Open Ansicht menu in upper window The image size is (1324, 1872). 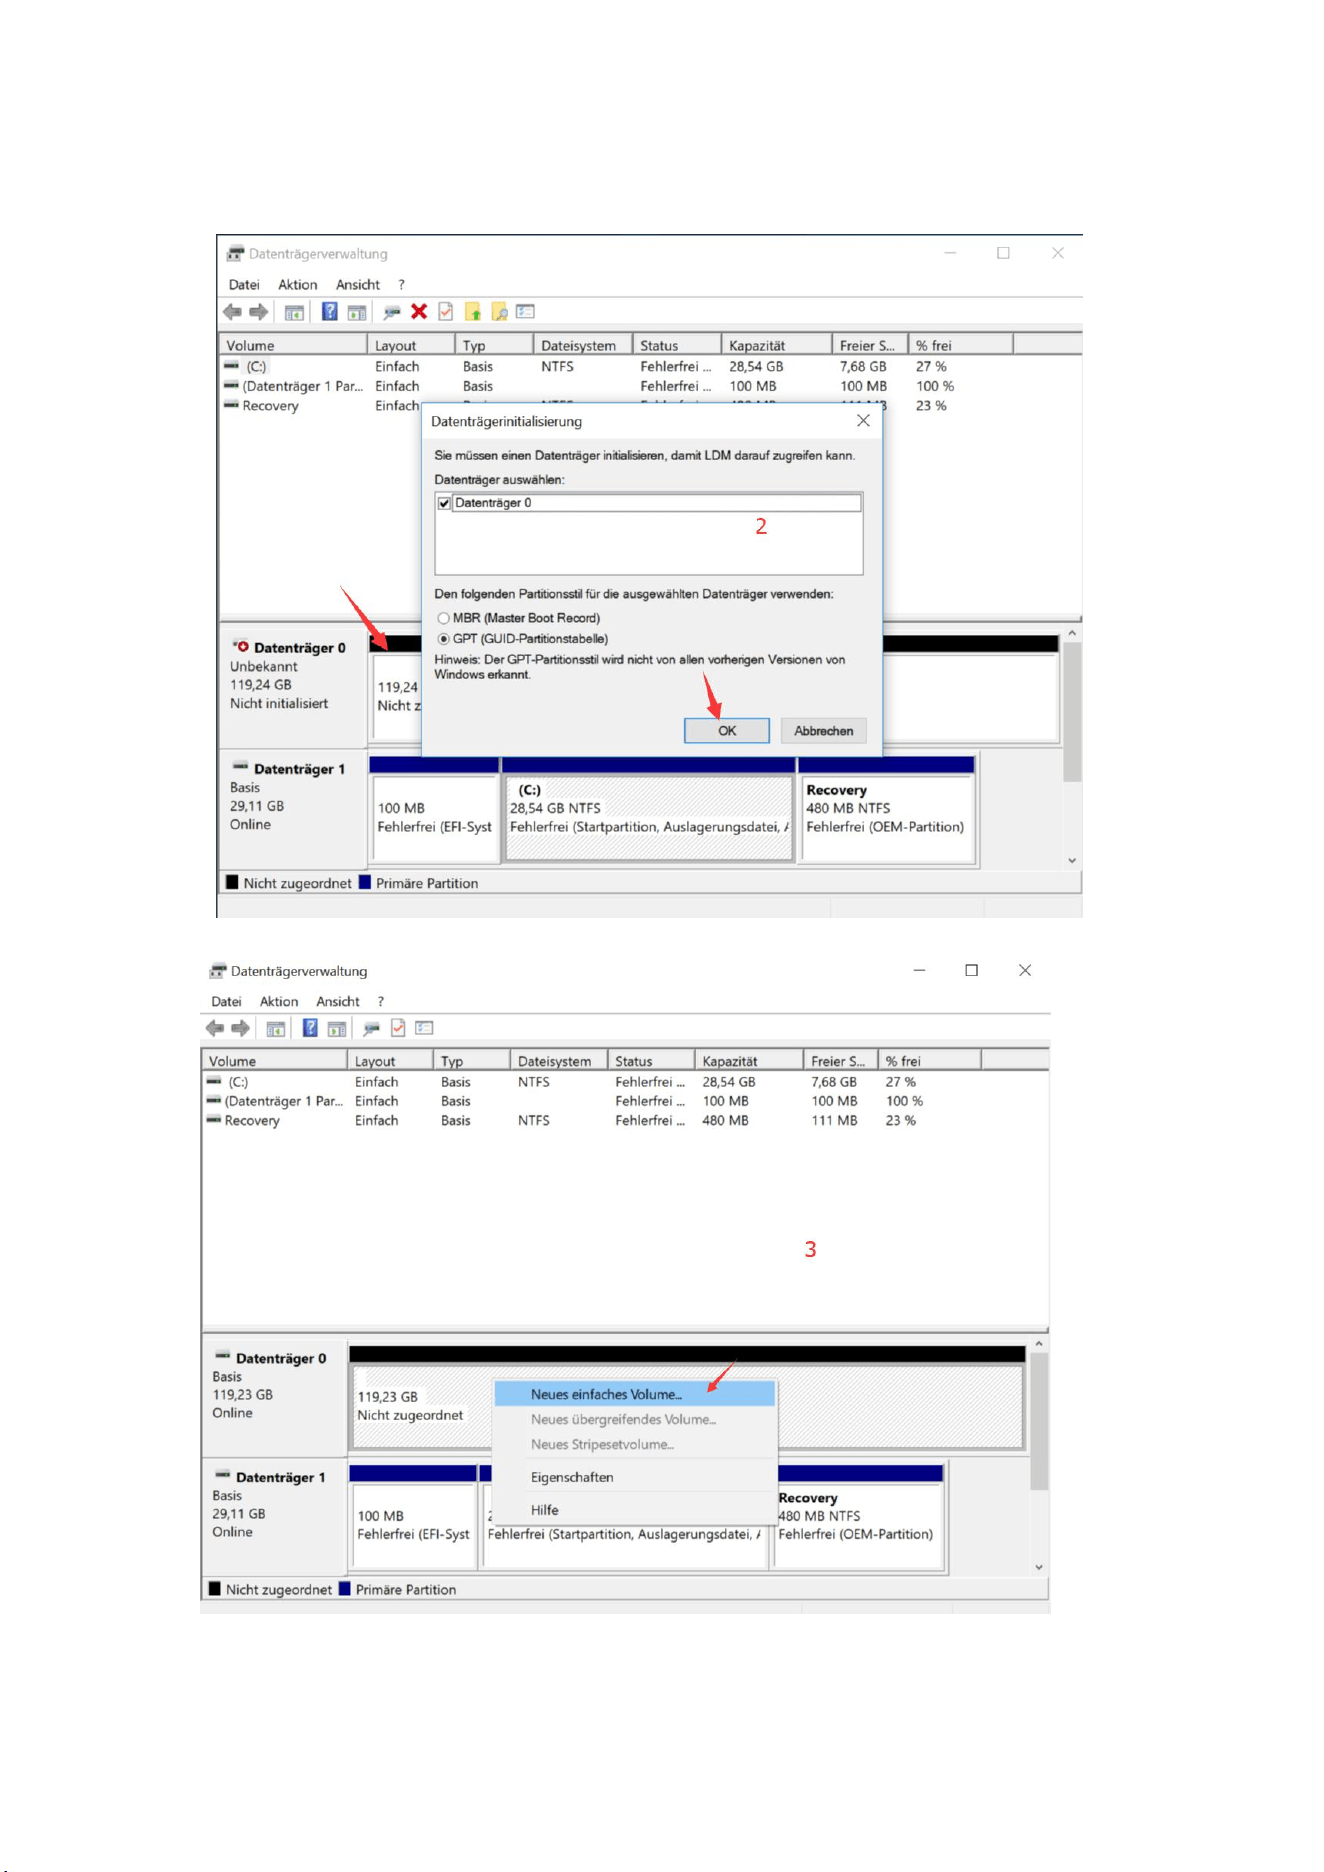click(x=358, y=284)
